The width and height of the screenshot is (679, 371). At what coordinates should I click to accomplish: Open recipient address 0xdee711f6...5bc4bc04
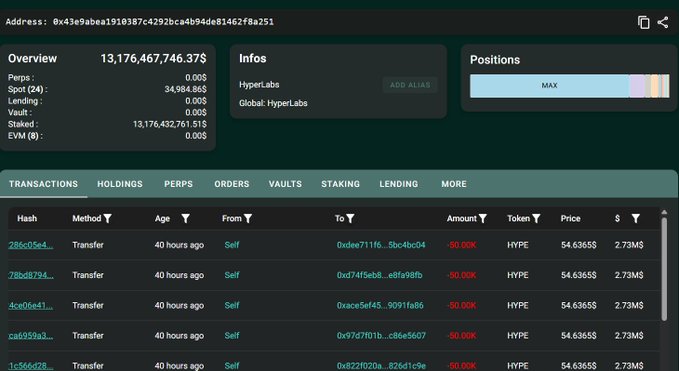381,245
